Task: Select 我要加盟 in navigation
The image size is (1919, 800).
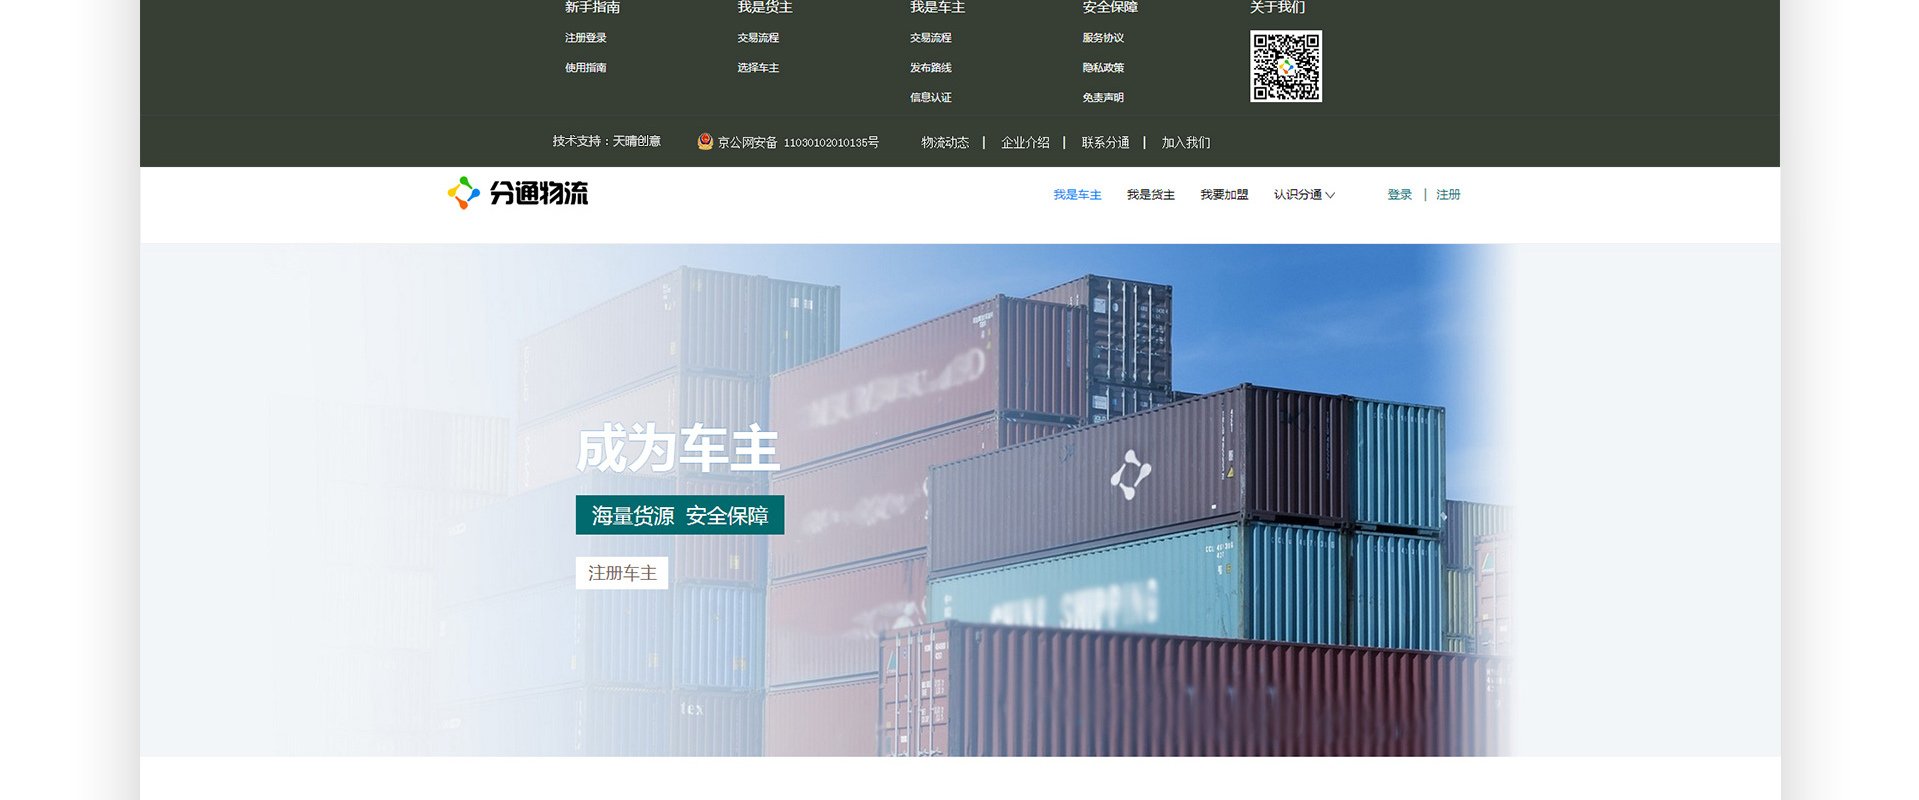Action: click(x=1224, y=195)
